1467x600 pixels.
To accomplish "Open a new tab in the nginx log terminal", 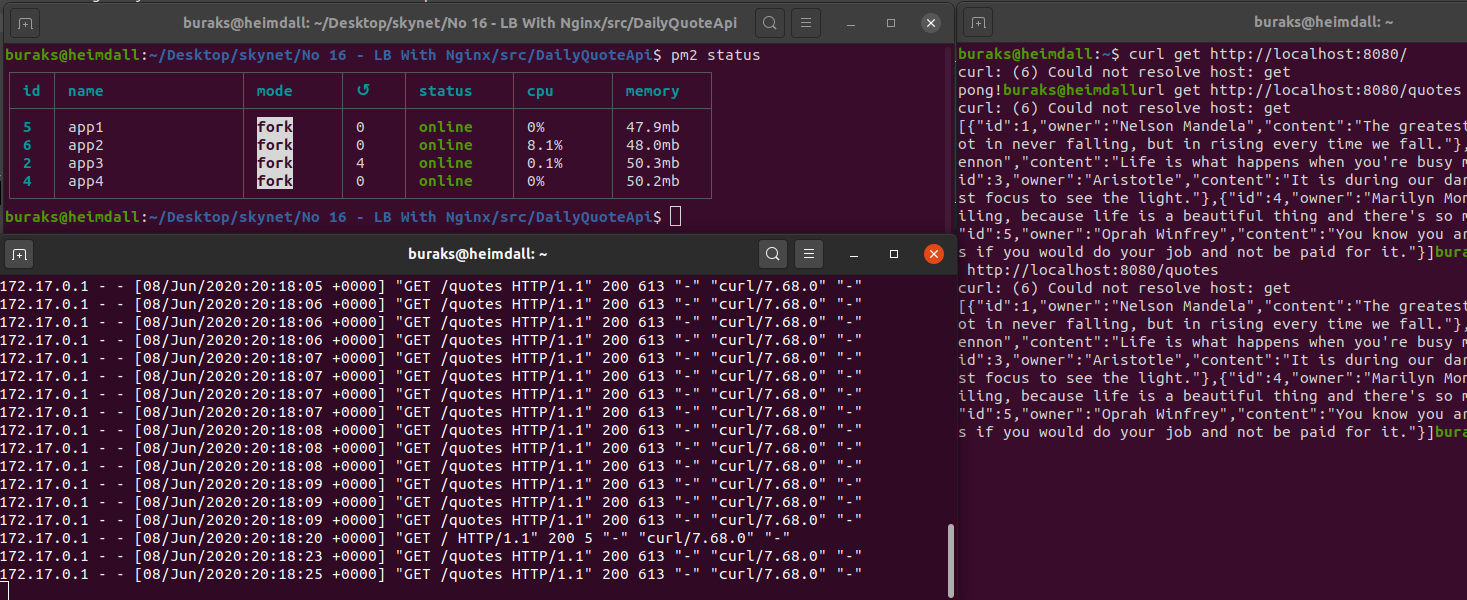I will pos(19,254).
